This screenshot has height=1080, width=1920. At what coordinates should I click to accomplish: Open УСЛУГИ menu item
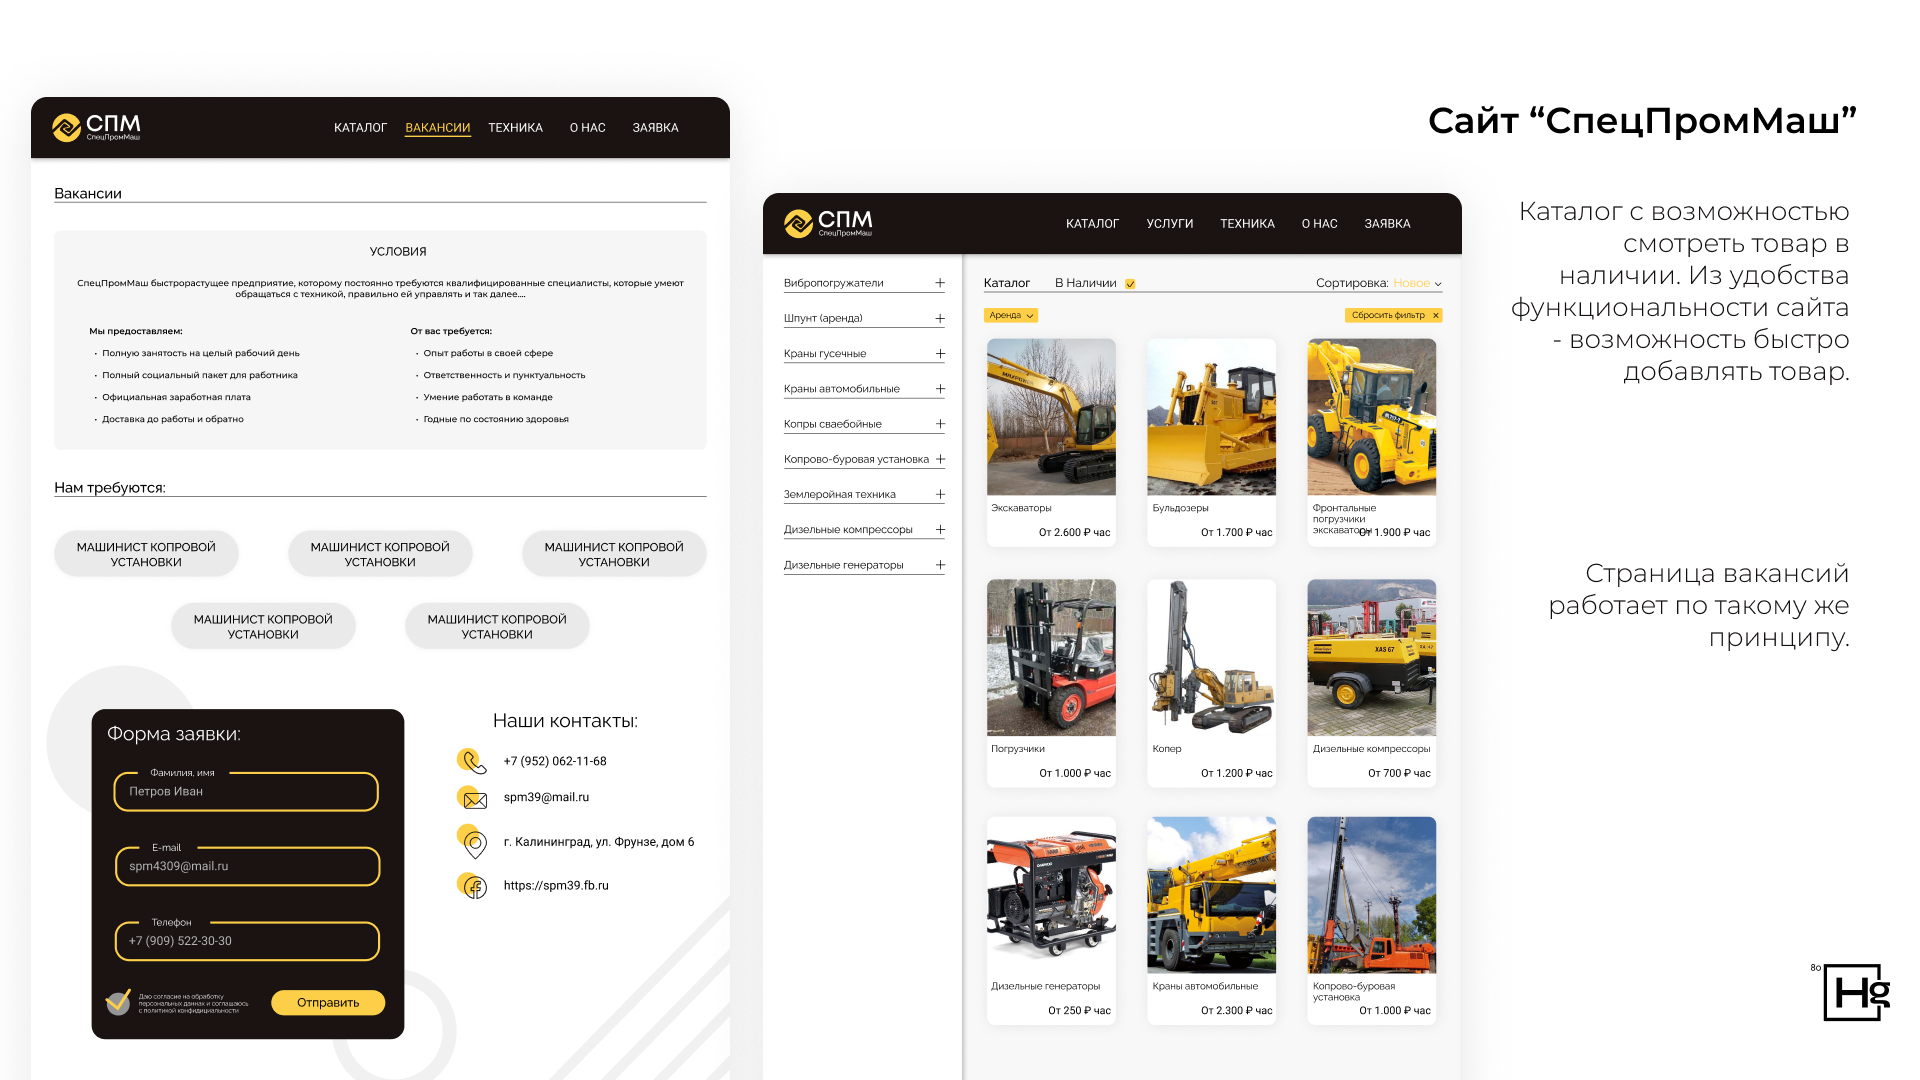[1170, 224]
